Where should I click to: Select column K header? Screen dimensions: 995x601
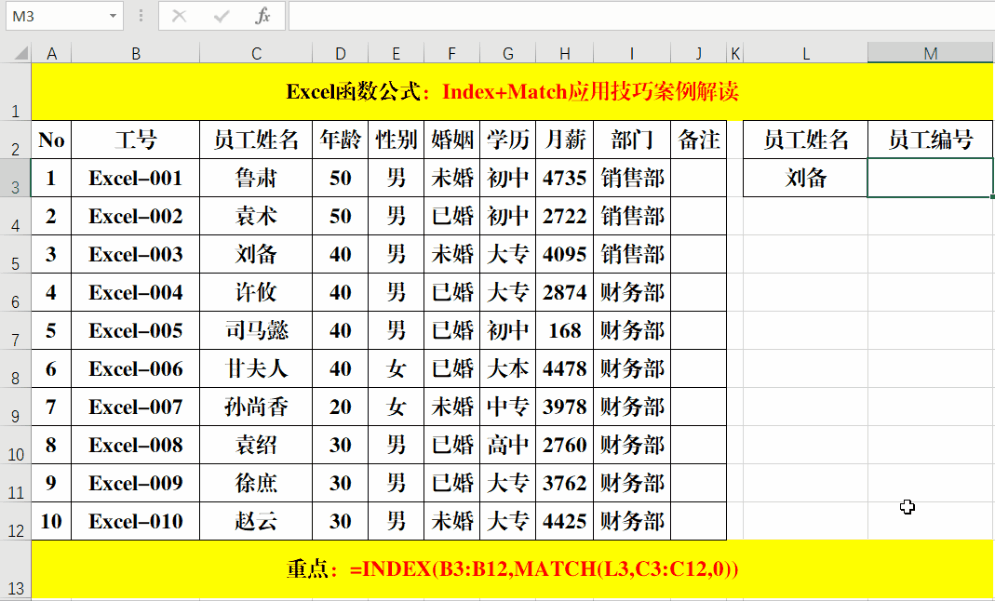(735, 53)
